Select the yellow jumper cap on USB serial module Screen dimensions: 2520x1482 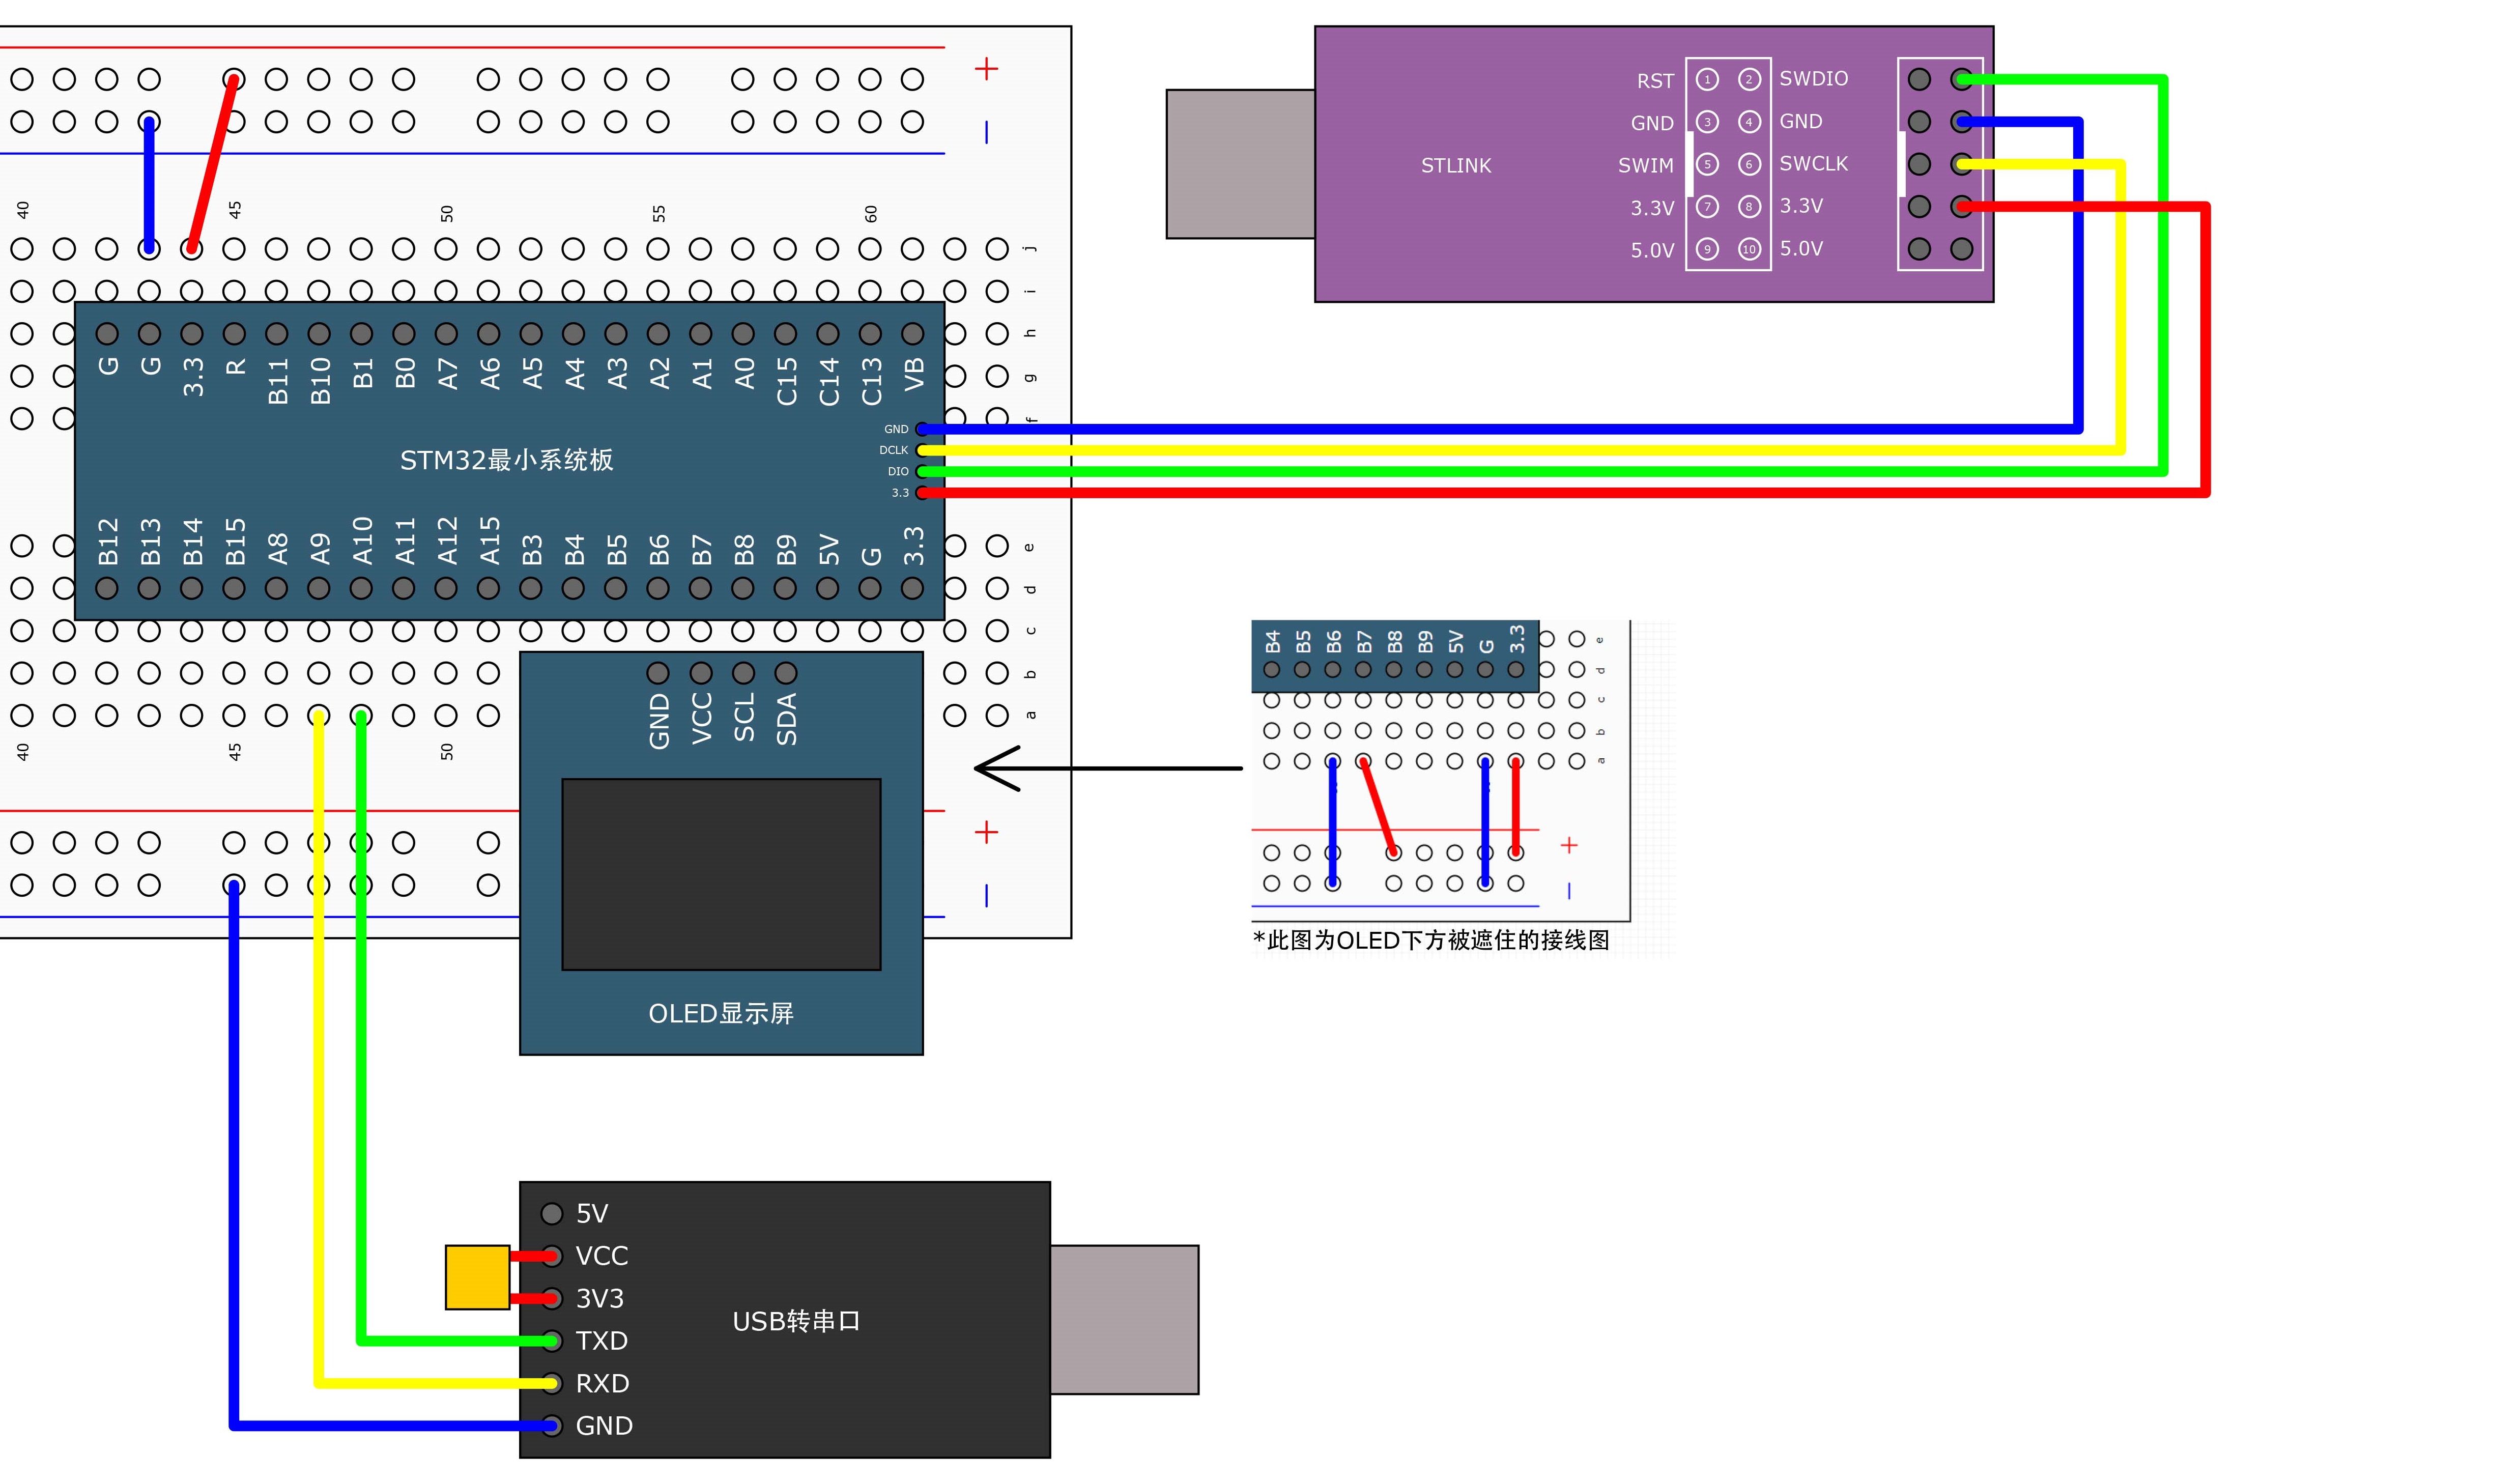[477, 1277]
